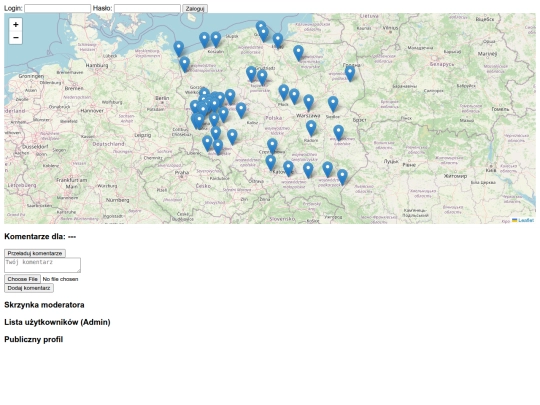Viewport: 540px width, 405px height.
Task: Select the marker left of the Grudziądz label
Action: coord(251,74)
